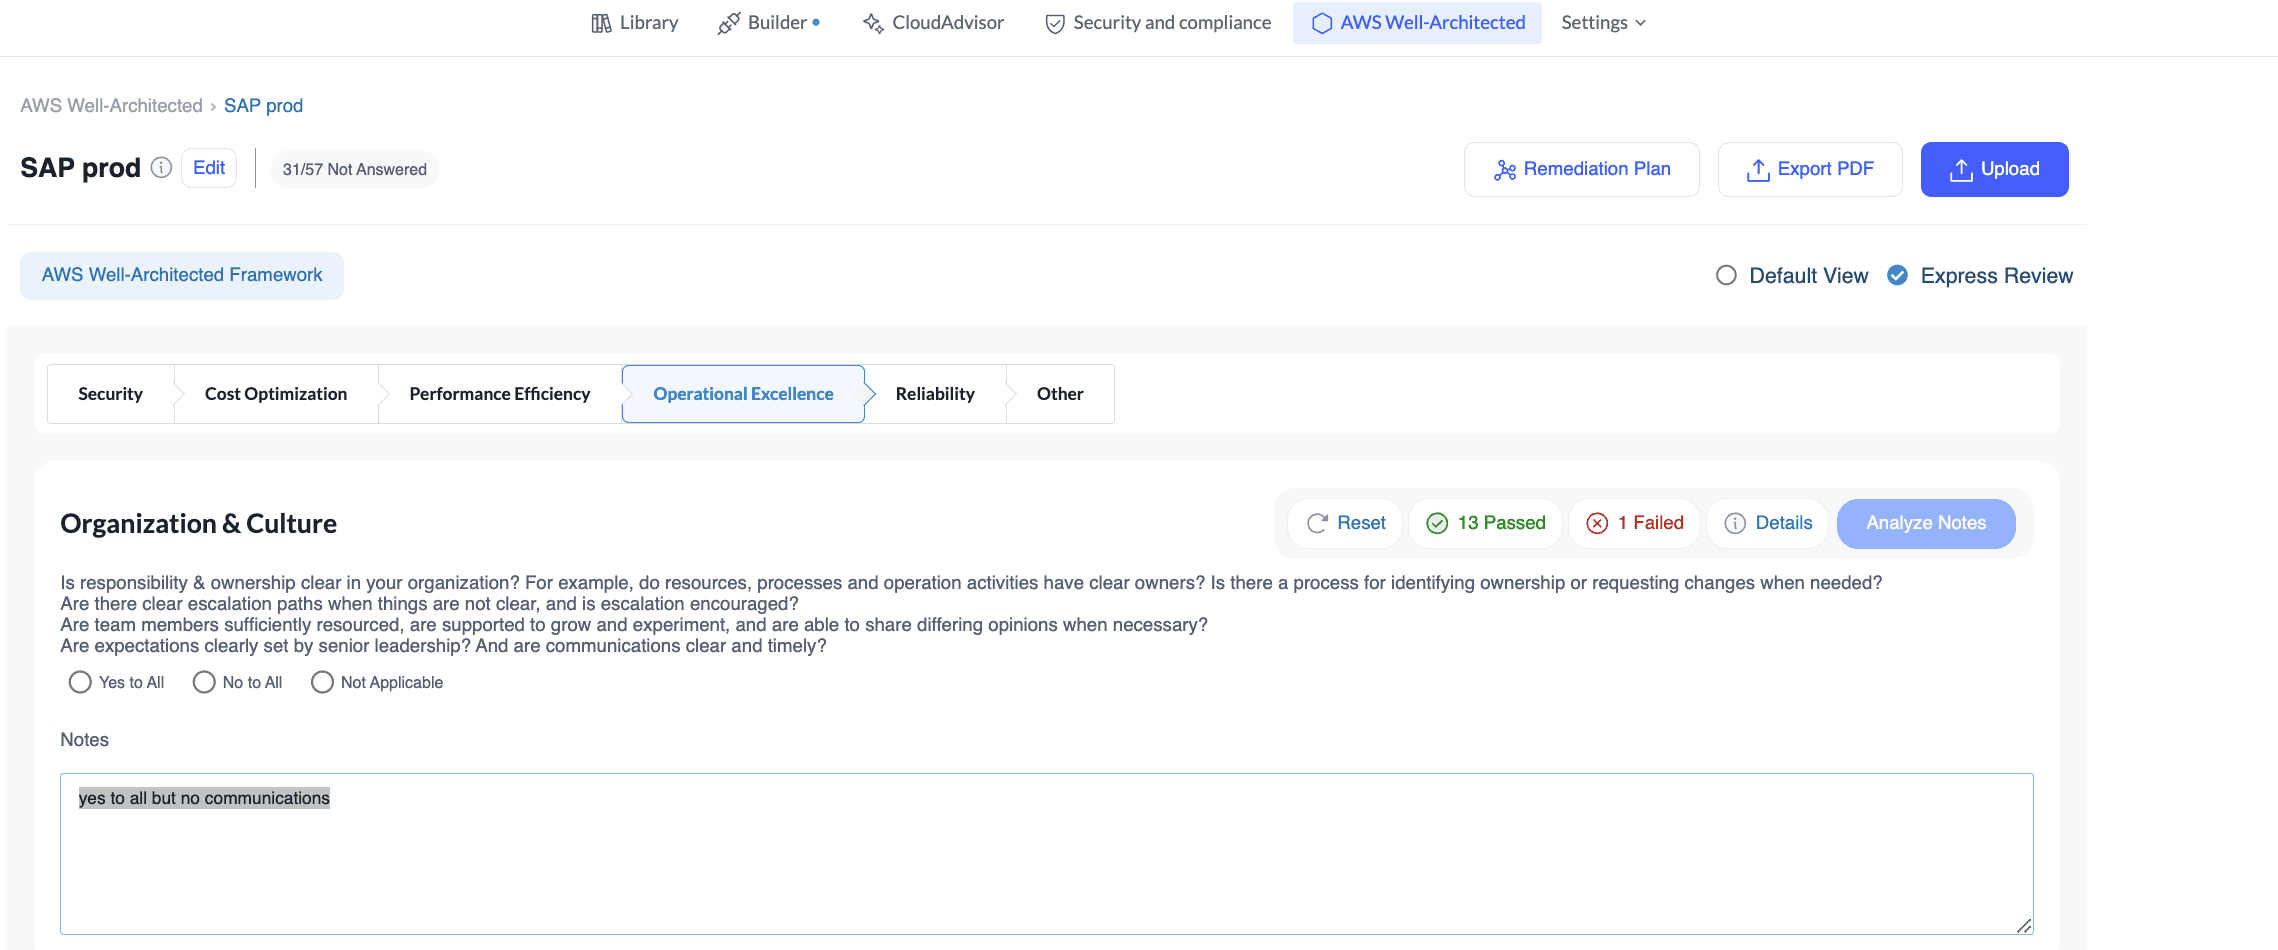Expand the Settings dropdown menu
This screenshot has height=950, width=2278.
(1603, 23)
